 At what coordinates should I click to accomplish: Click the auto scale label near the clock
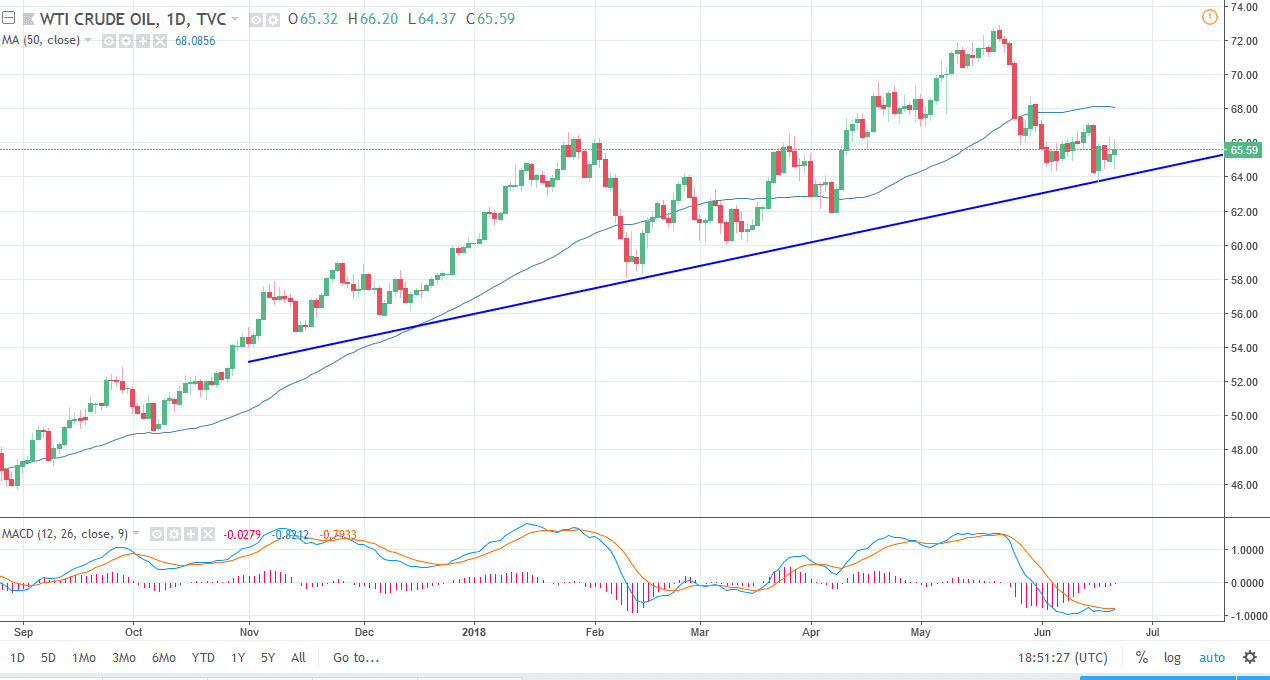[1212, 657]
